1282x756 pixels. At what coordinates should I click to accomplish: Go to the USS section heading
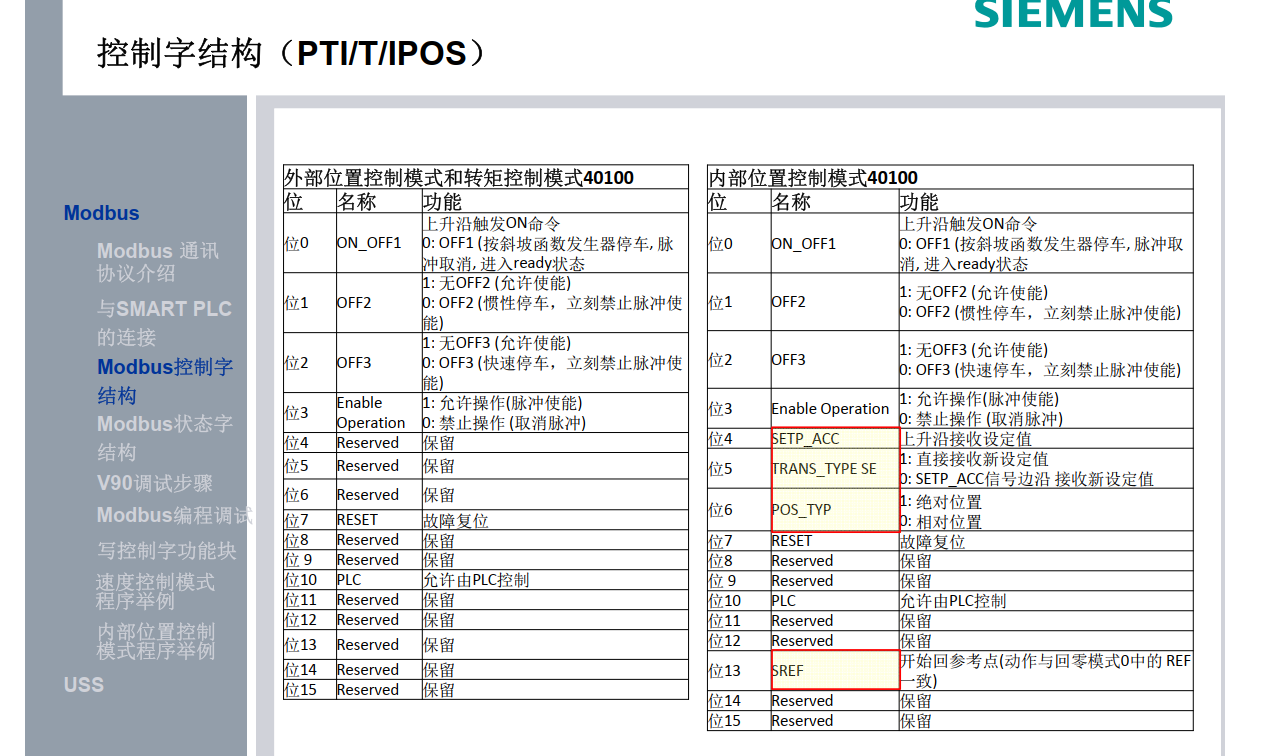pyautogui.click(x=84, y=685)
